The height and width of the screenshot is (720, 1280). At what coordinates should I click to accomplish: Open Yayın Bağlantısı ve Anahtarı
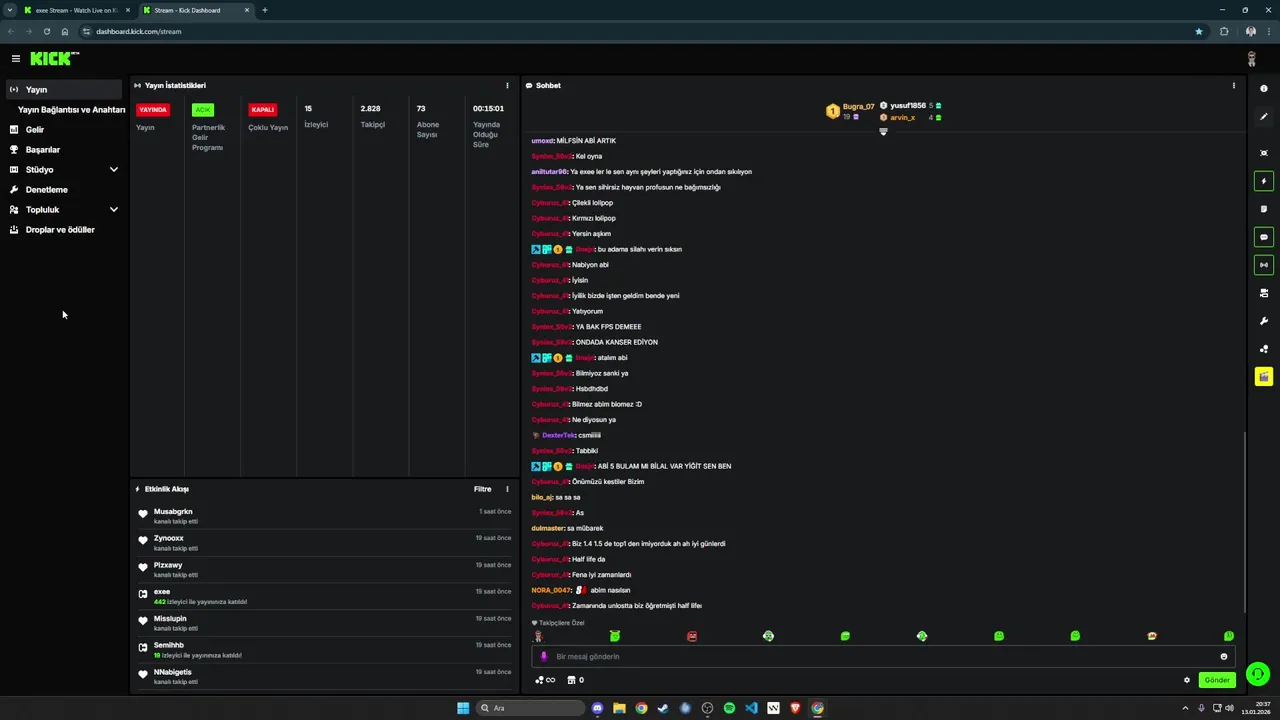click(x=71, y=110)
